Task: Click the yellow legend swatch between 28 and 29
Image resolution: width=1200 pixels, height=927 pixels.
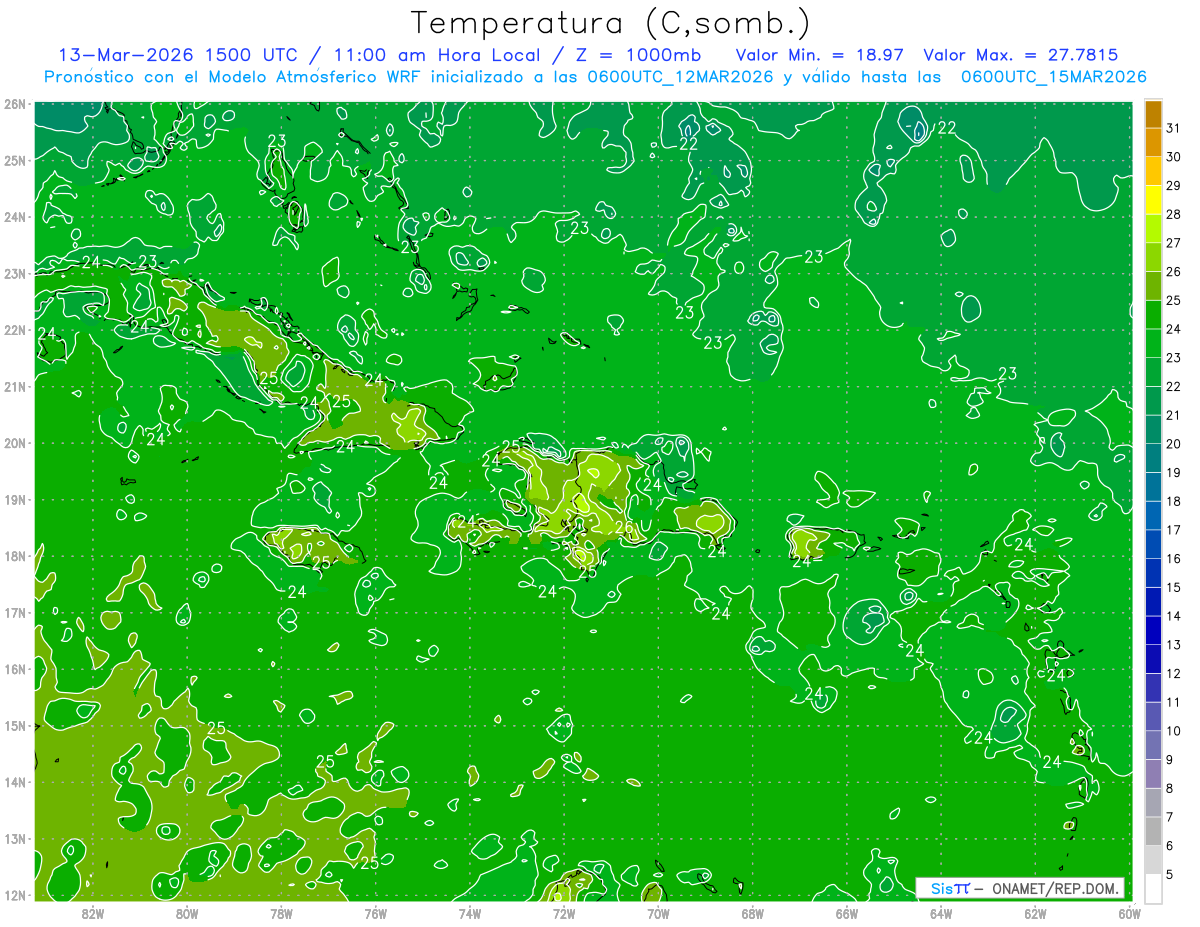Action: click(x=1153, y=200)
